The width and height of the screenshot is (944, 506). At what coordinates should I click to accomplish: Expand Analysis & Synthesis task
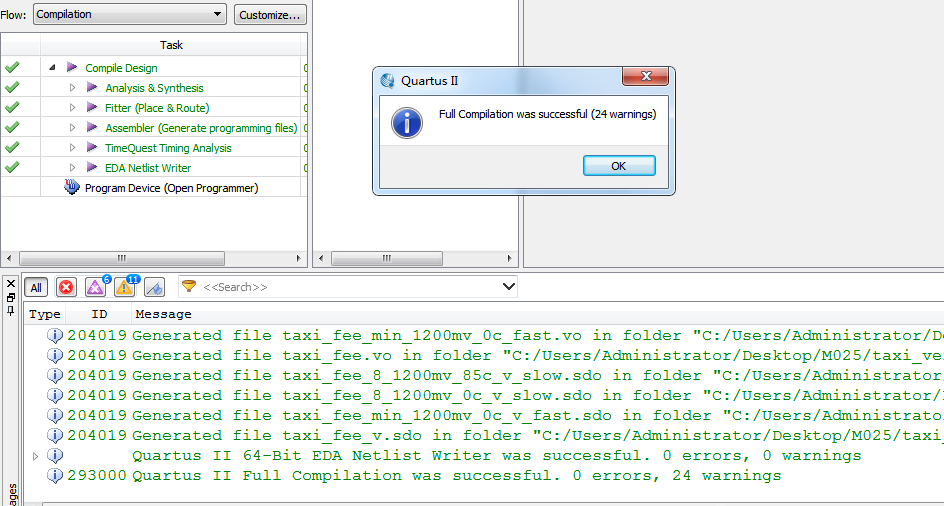tap(73, 88)
